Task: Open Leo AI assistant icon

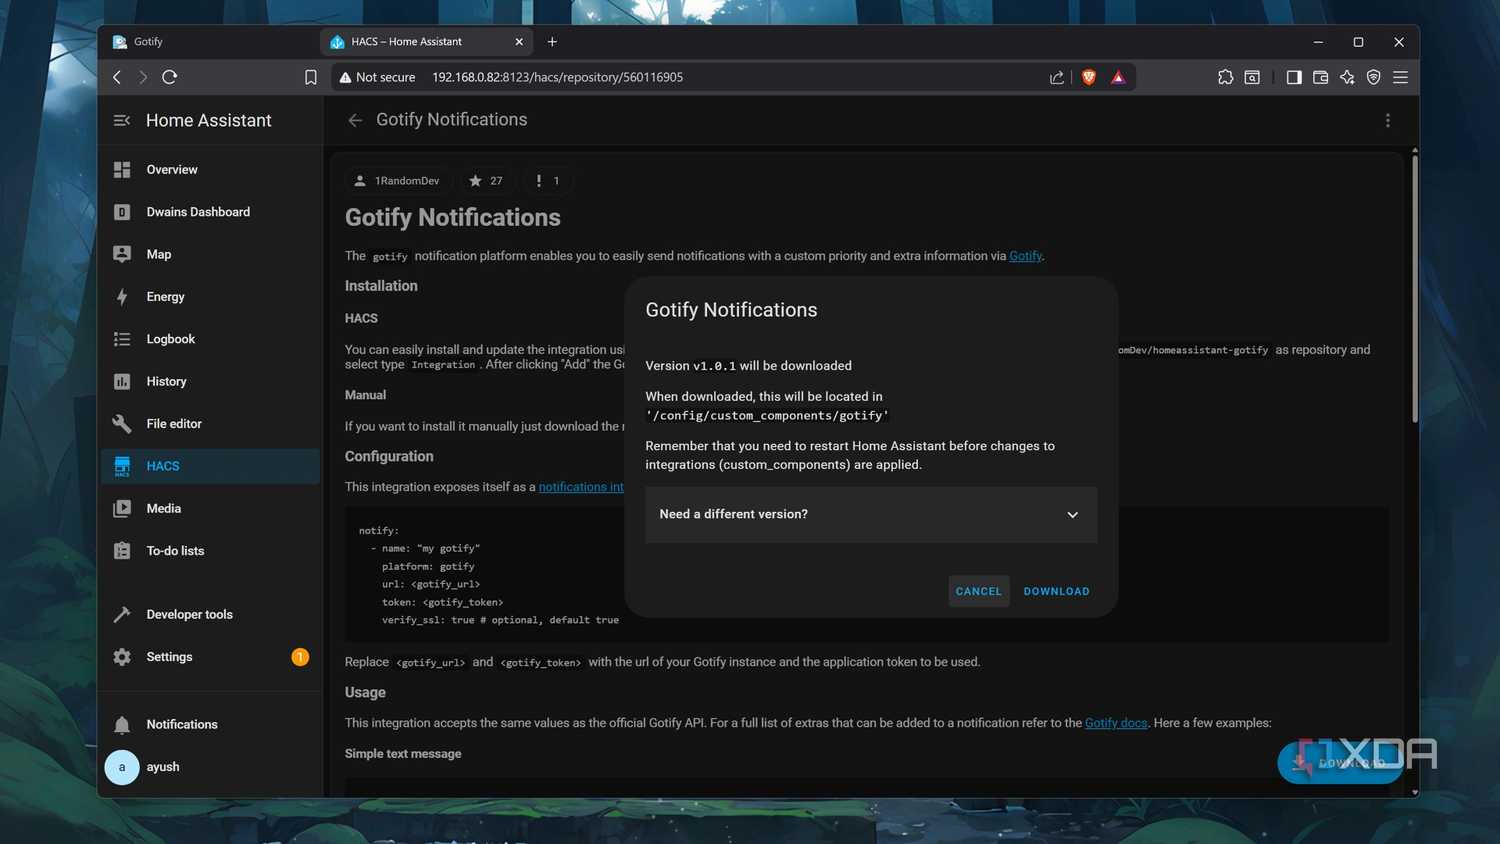Action: click(x=1347, y=77)
